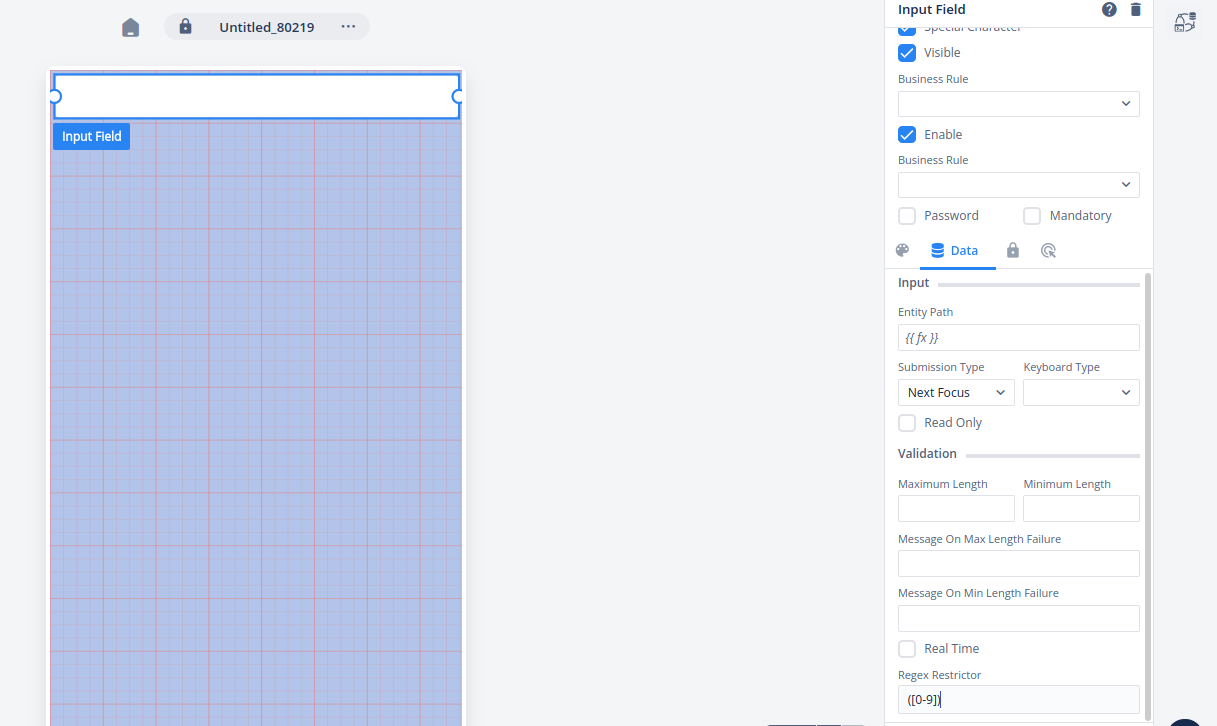Click the data flow icon at top right
1217x726 pixels.
(x=1185, y=23)
